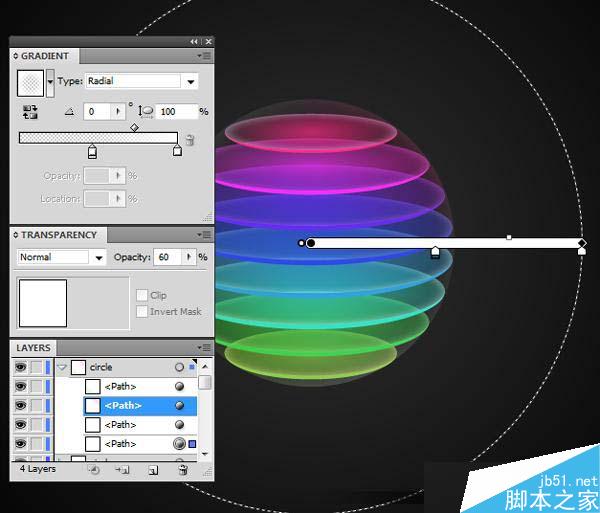Click the diamond end handle of the gradient annotator
The height and width of the screenshot is (513, 600).
point(582,243)
